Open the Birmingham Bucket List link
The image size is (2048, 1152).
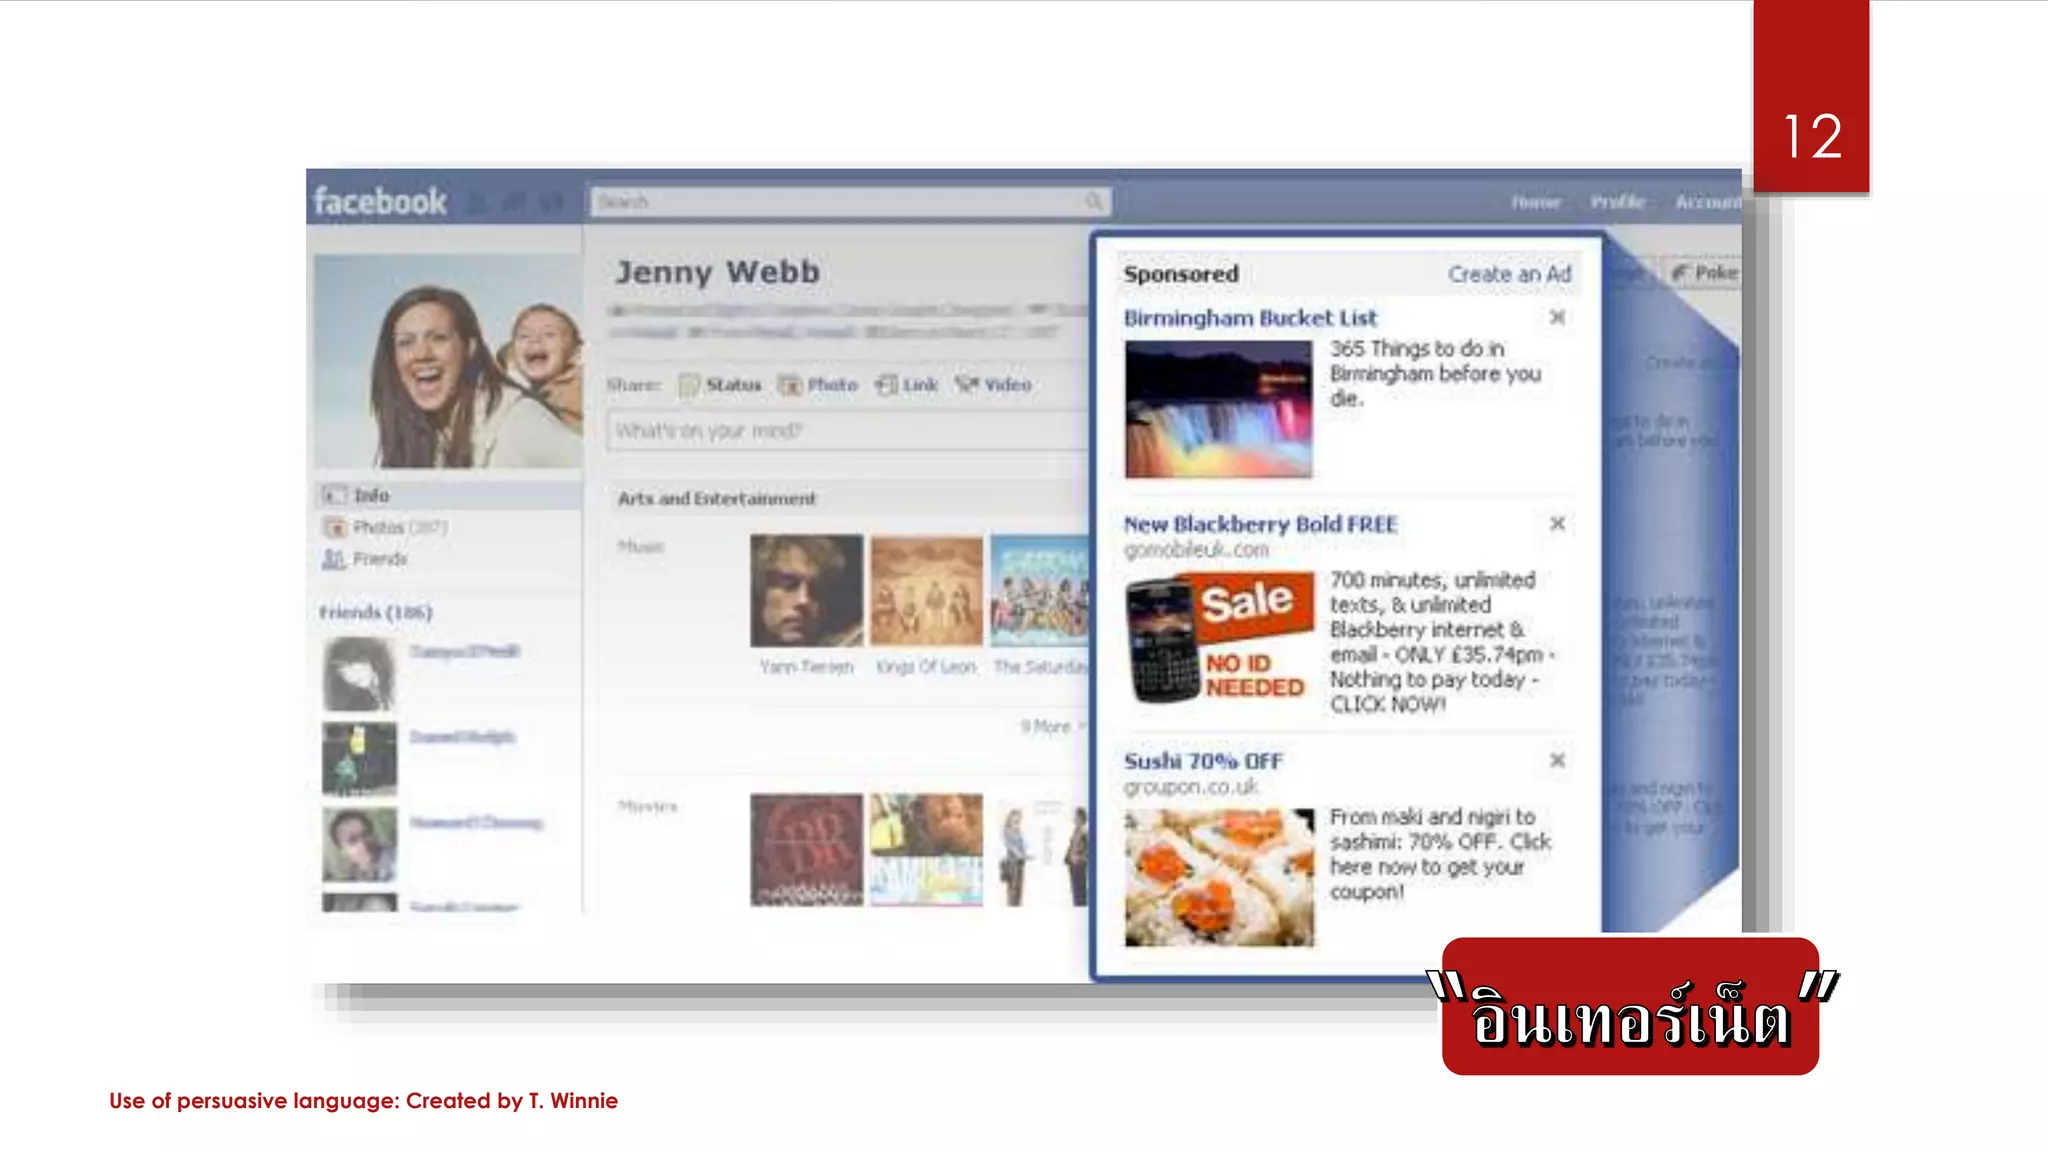tap(1250, 318)
